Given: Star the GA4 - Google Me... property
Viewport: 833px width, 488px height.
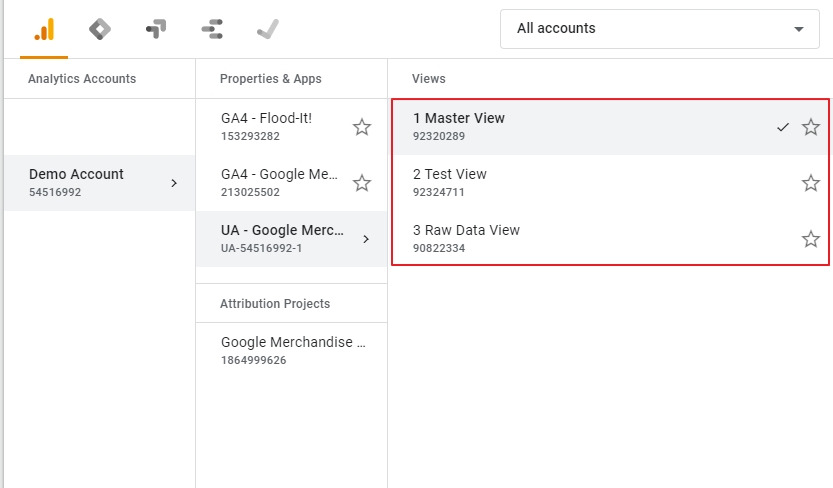Looking at the screenshot, I should (x=362, y=183).
